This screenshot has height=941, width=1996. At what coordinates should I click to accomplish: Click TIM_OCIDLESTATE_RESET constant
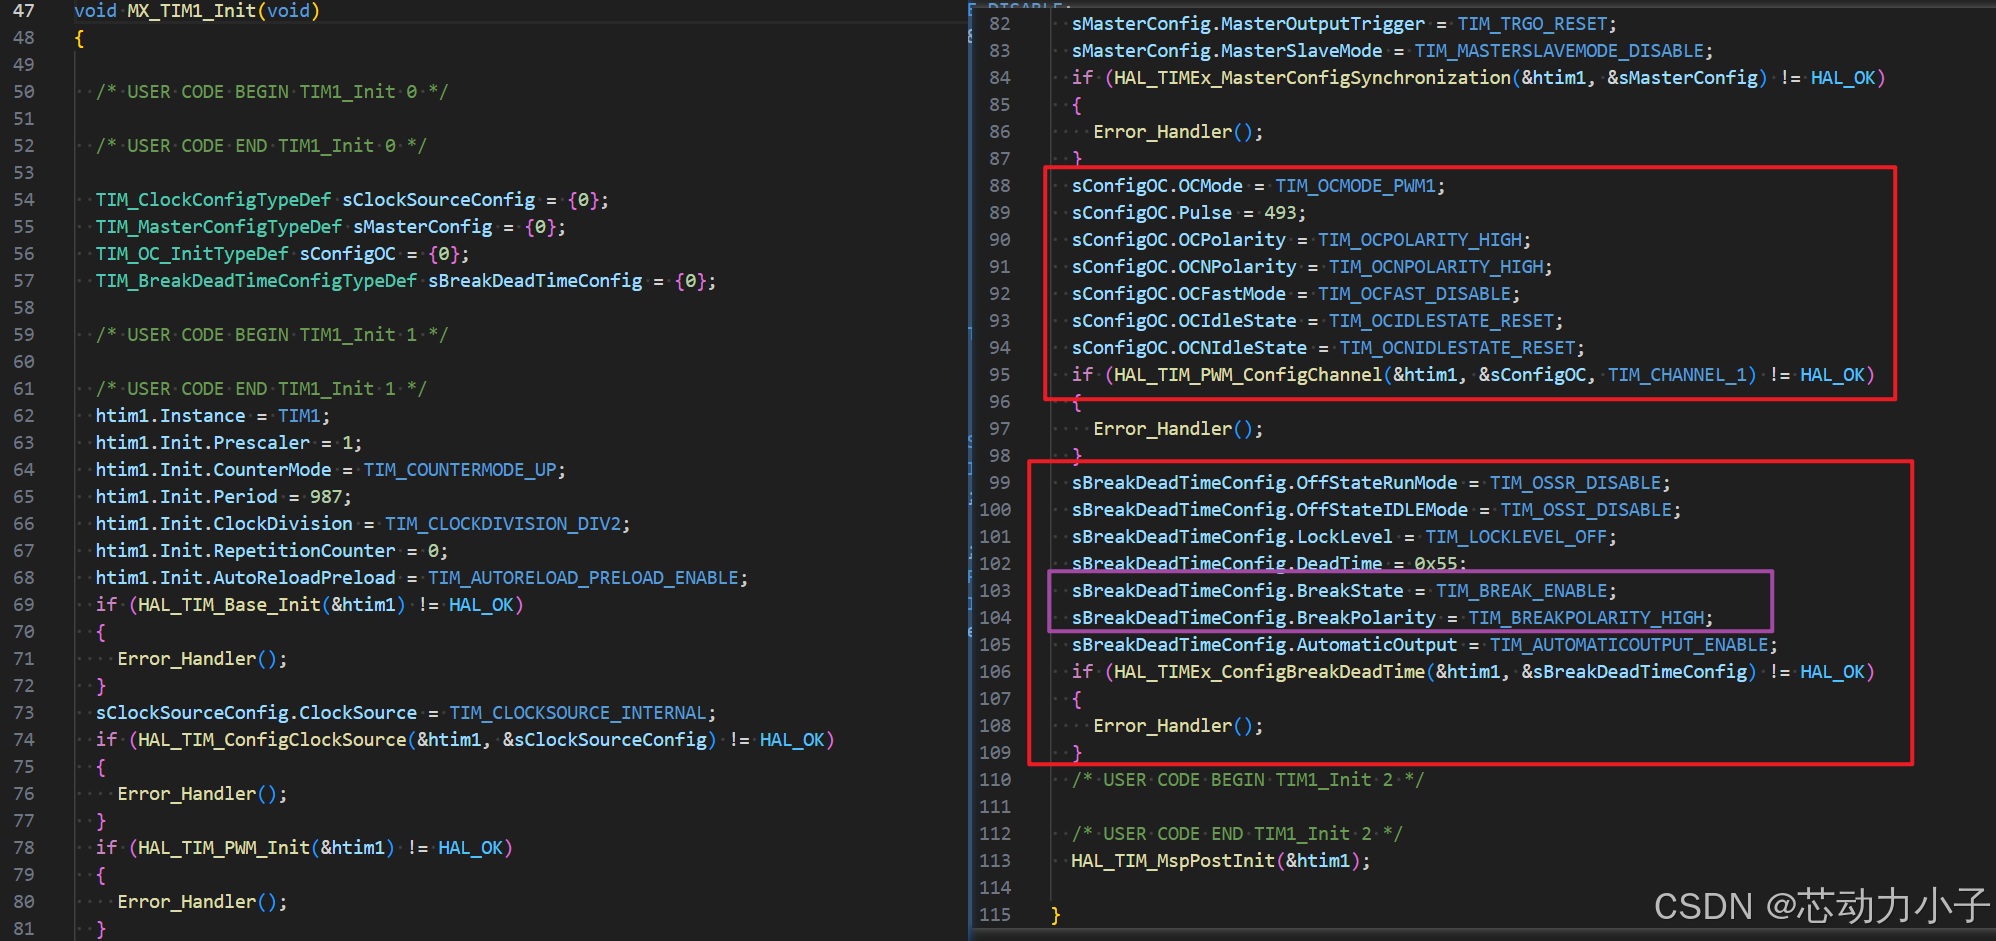1441,321
